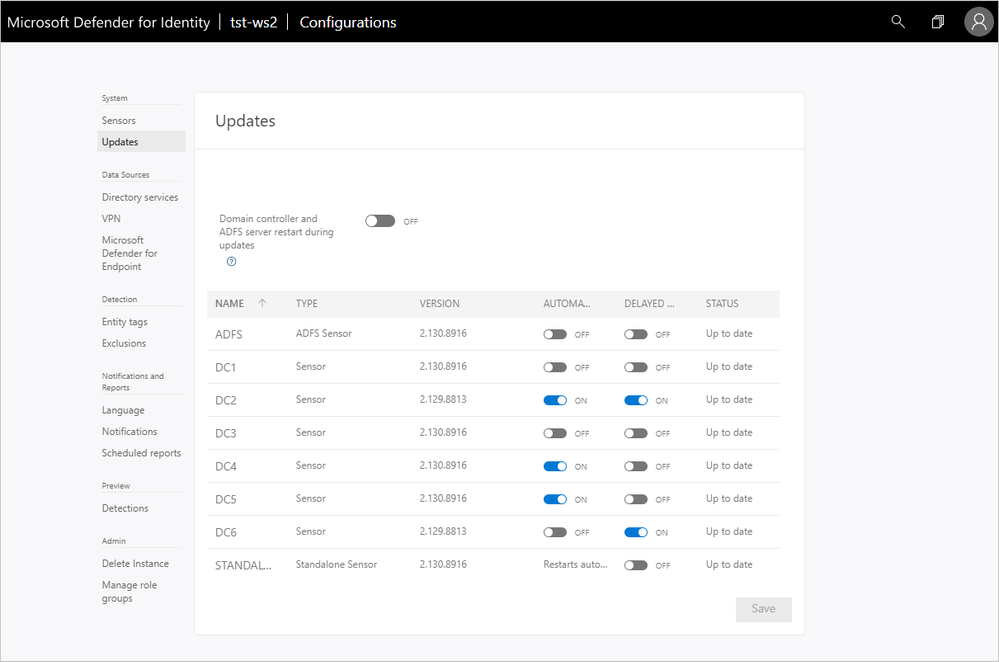
Task: Switch on delayed update for DC5
Action: 636,499
